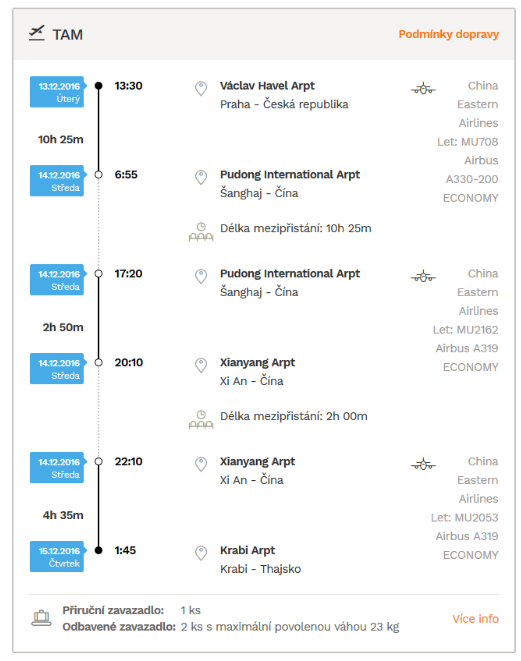Select the 15.12.2016 Čtvrtek date badge
Screen dimensions: 521x661
58,556
